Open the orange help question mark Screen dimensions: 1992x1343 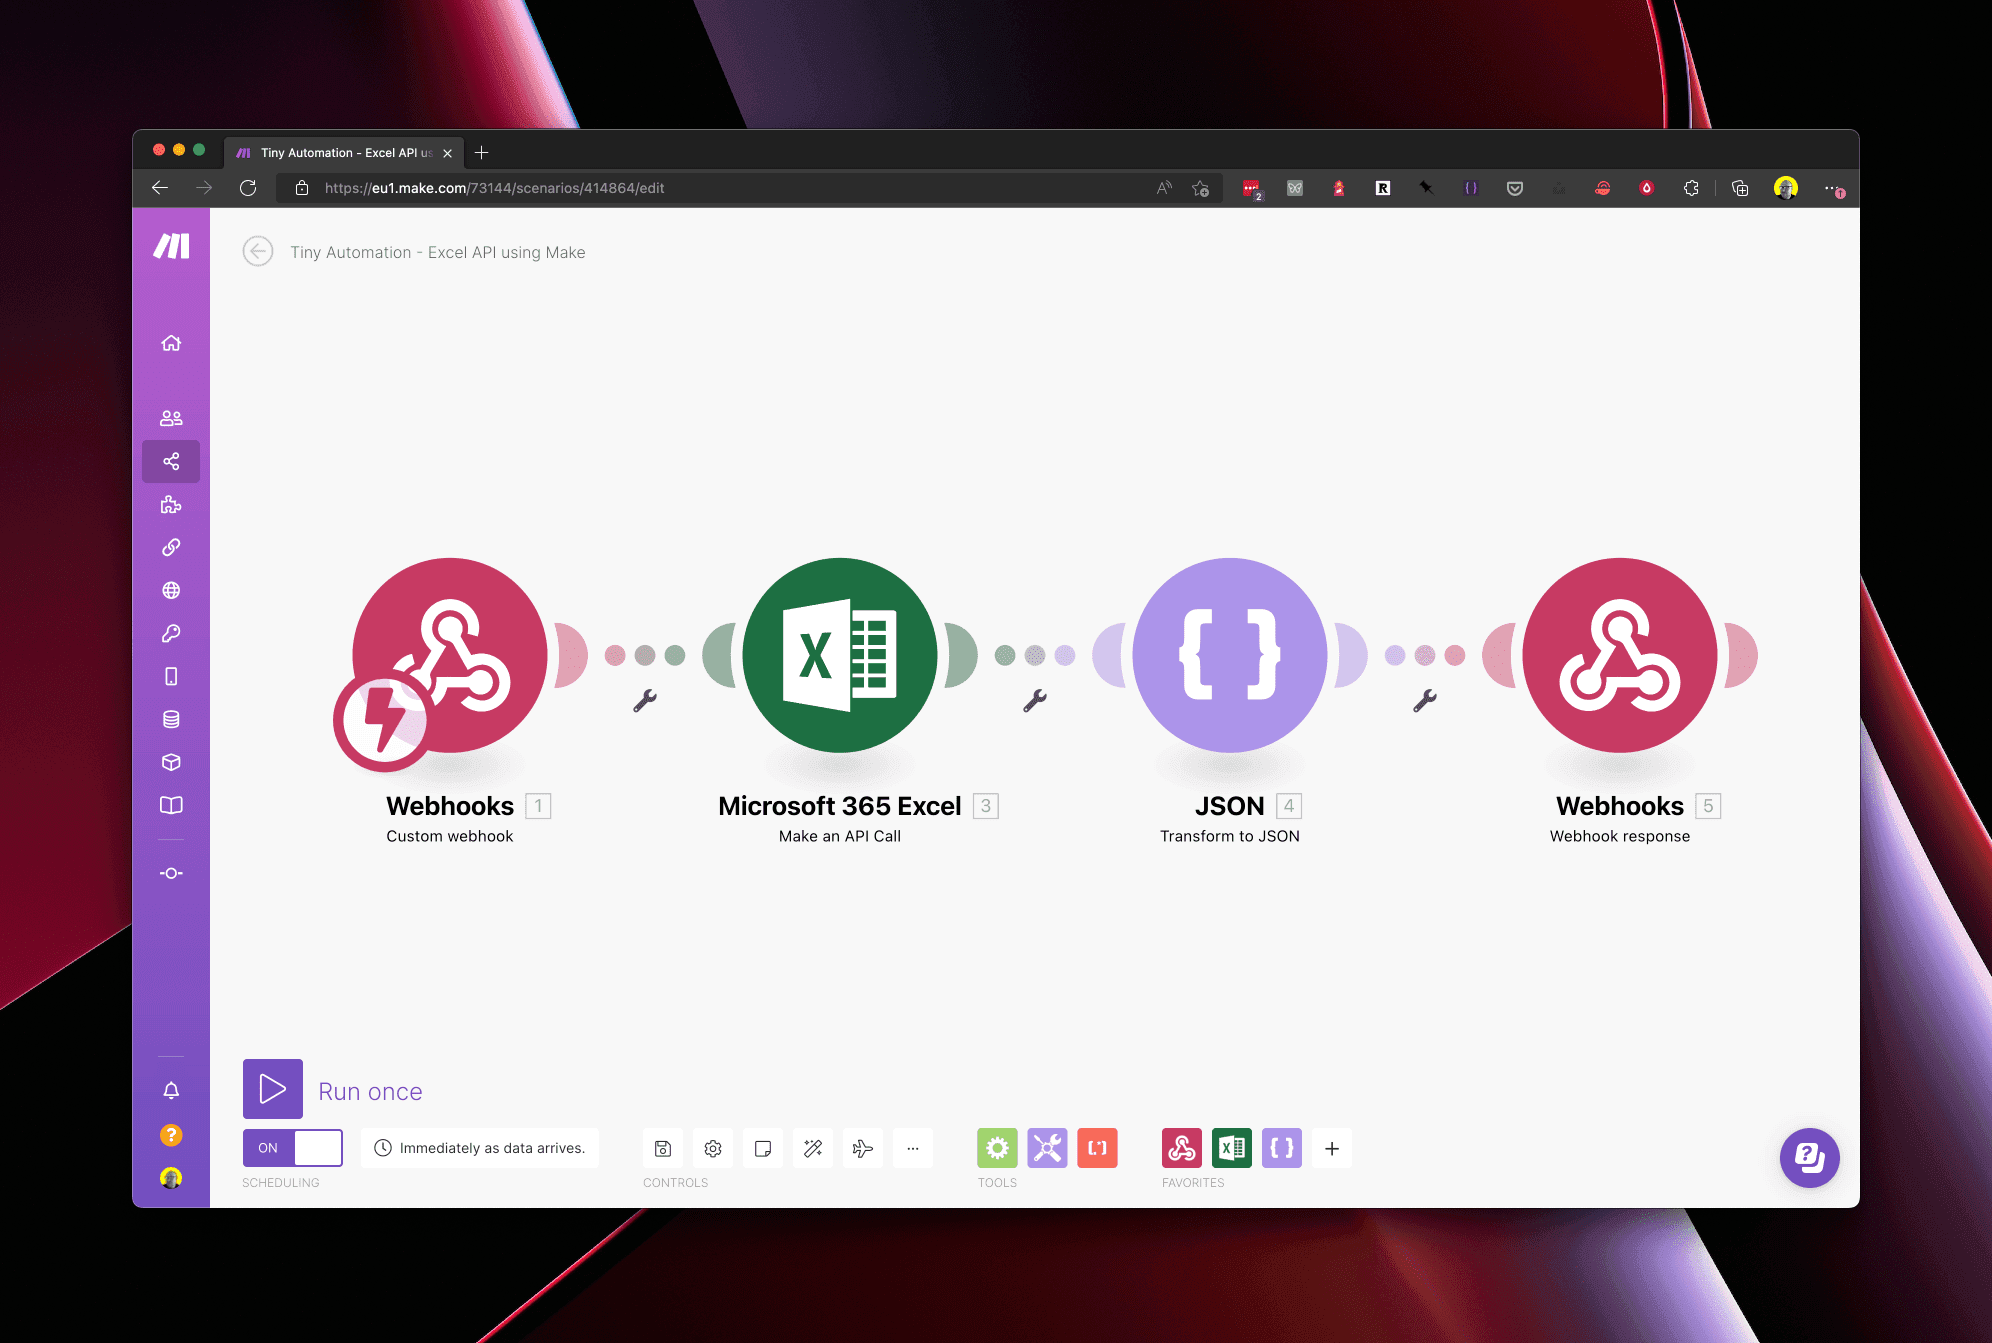click(x=171, y=1134)
